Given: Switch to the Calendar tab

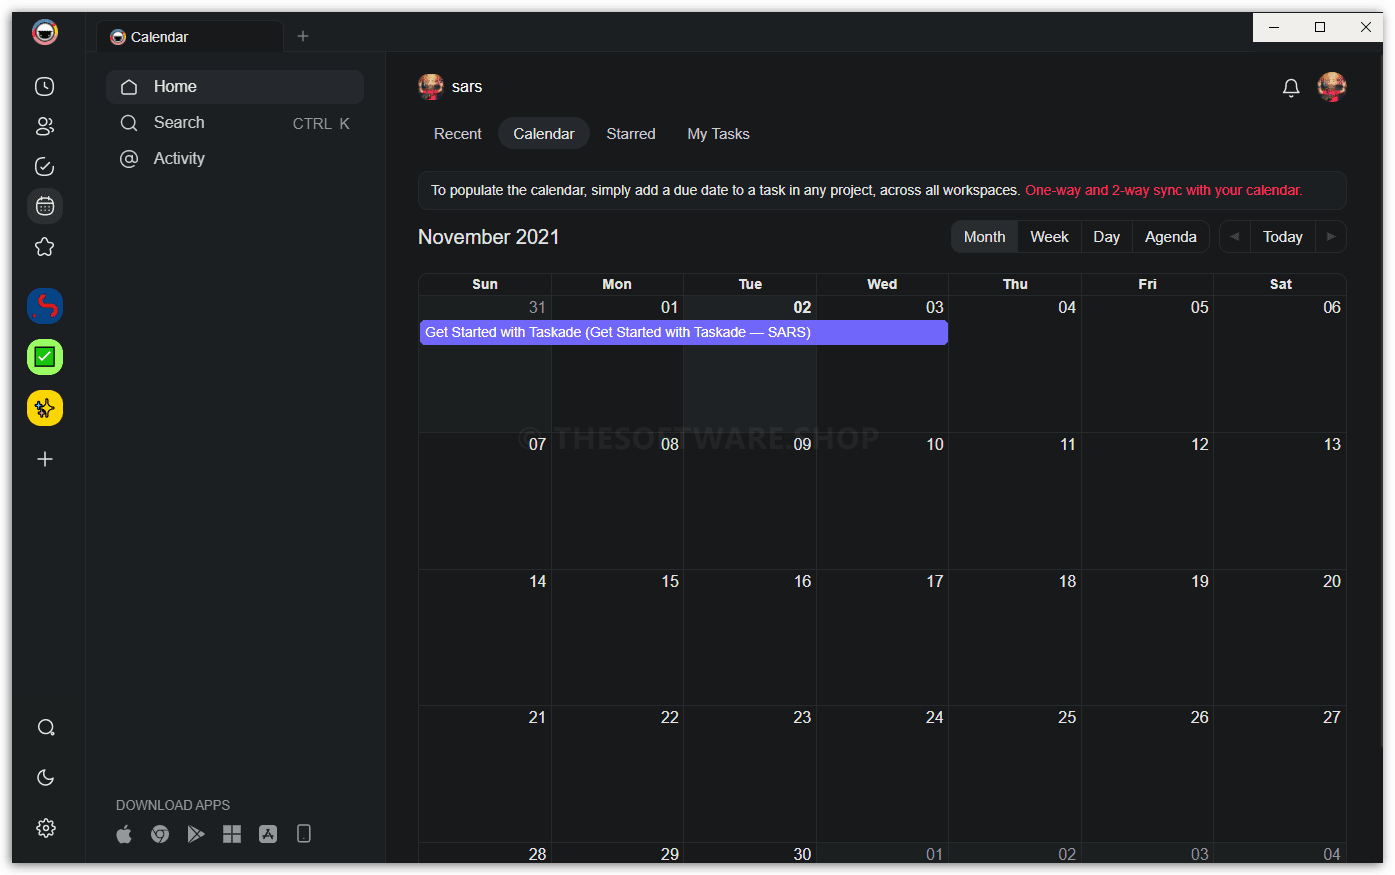Looking at the screenshot, I should tap(544, 134).
